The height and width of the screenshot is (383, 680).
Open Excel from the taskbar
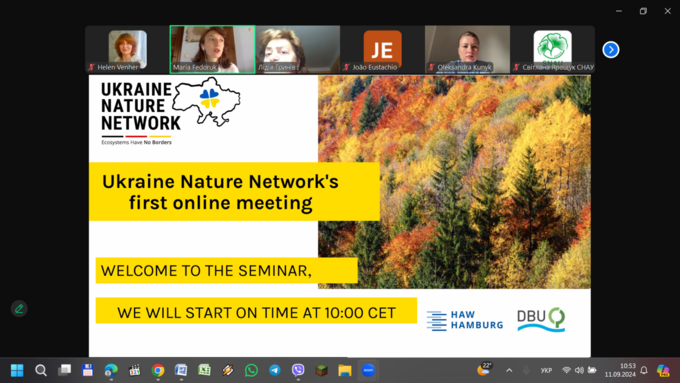(204, 370)
